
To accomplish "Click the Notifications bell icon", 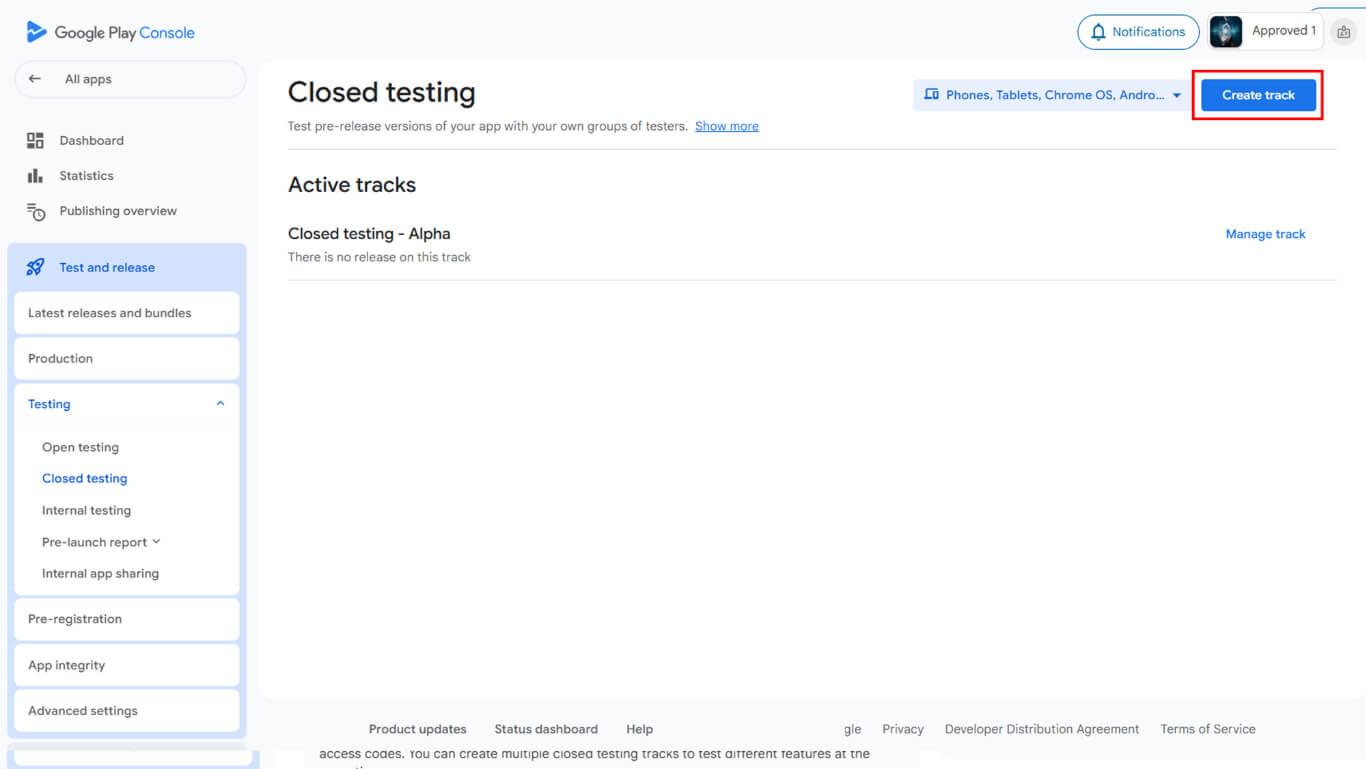I will [x=1098, y=32].
